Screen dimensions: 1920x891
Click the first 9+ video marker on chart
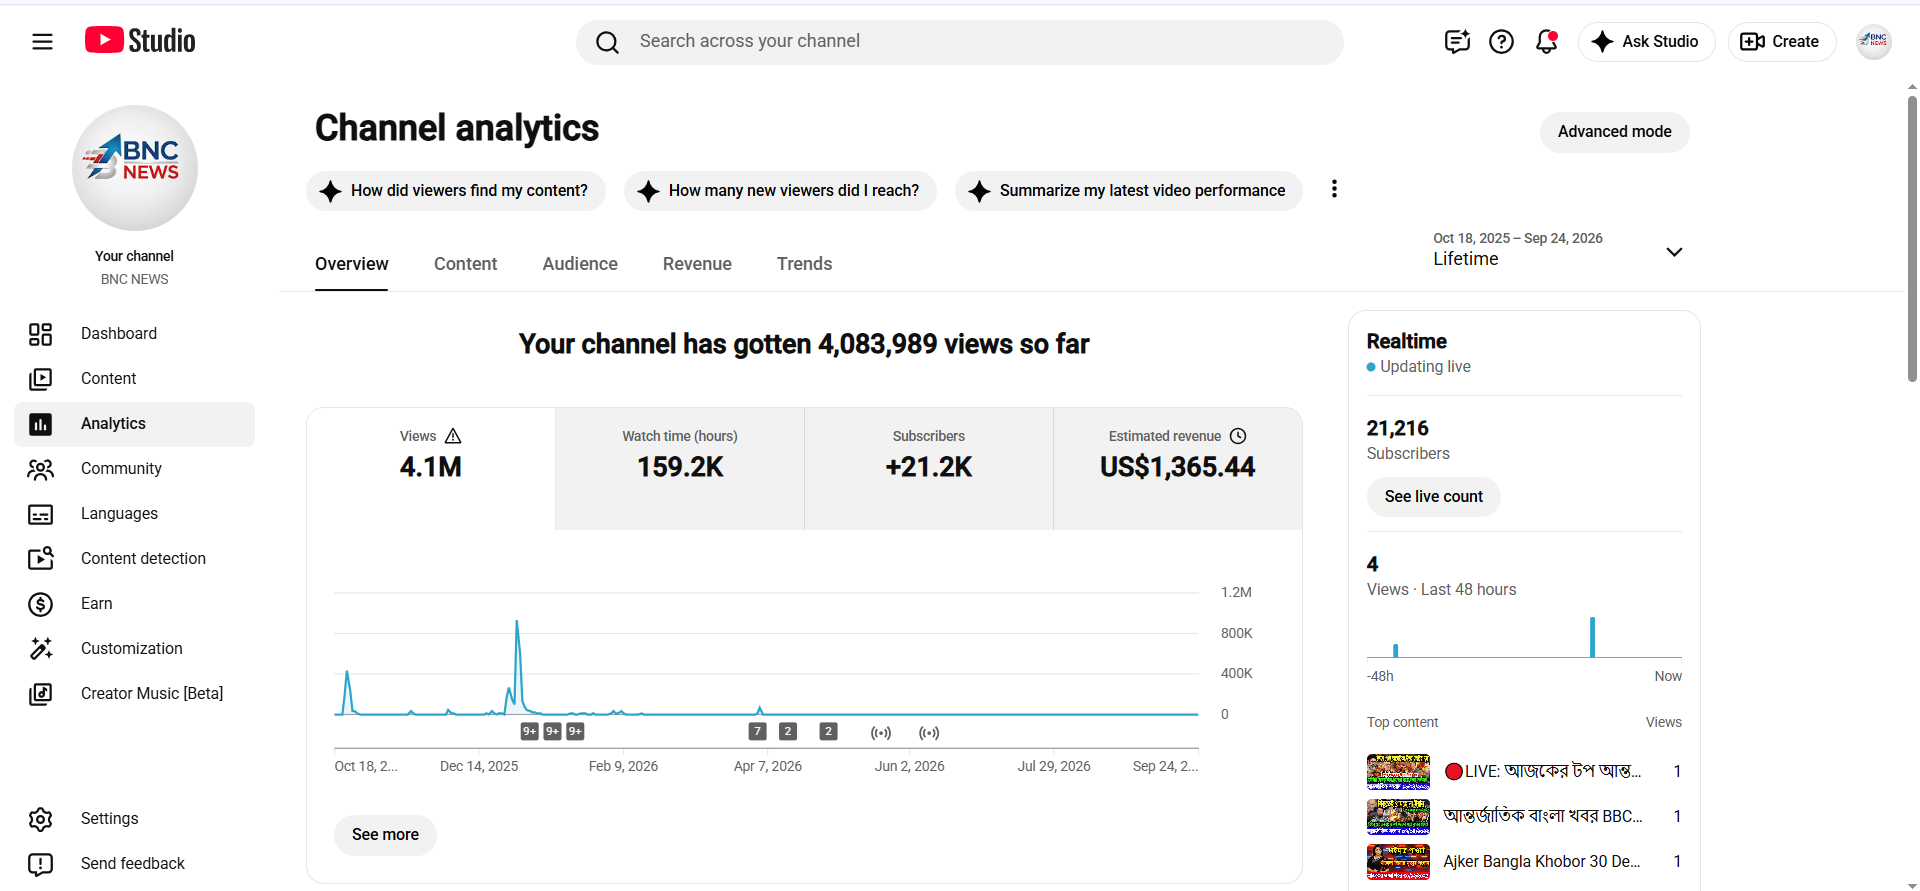coord(530,732)
